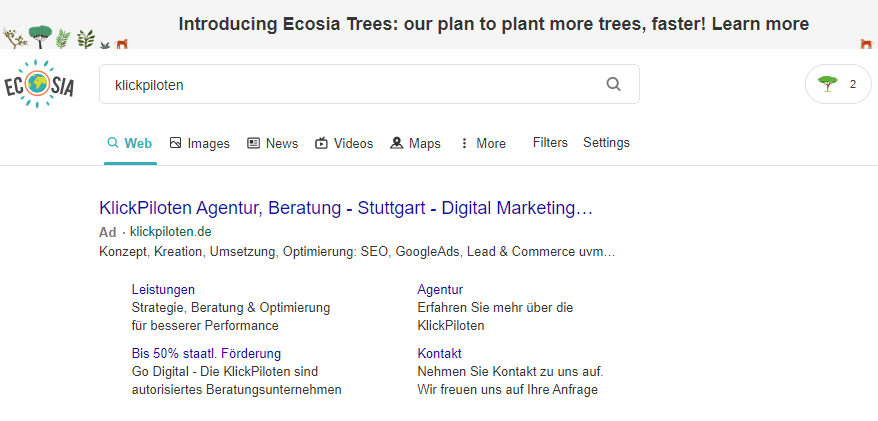
Task: Open the Settings menu
Action: [606, 143]
